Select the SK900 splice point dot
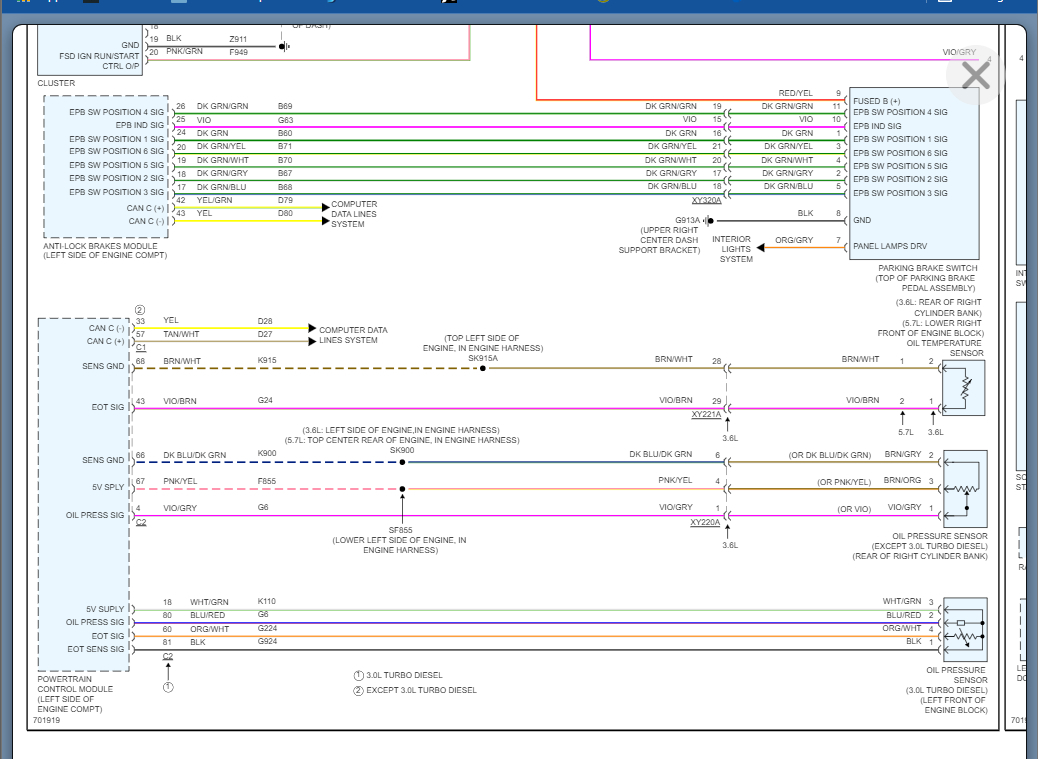 point(403,462)
